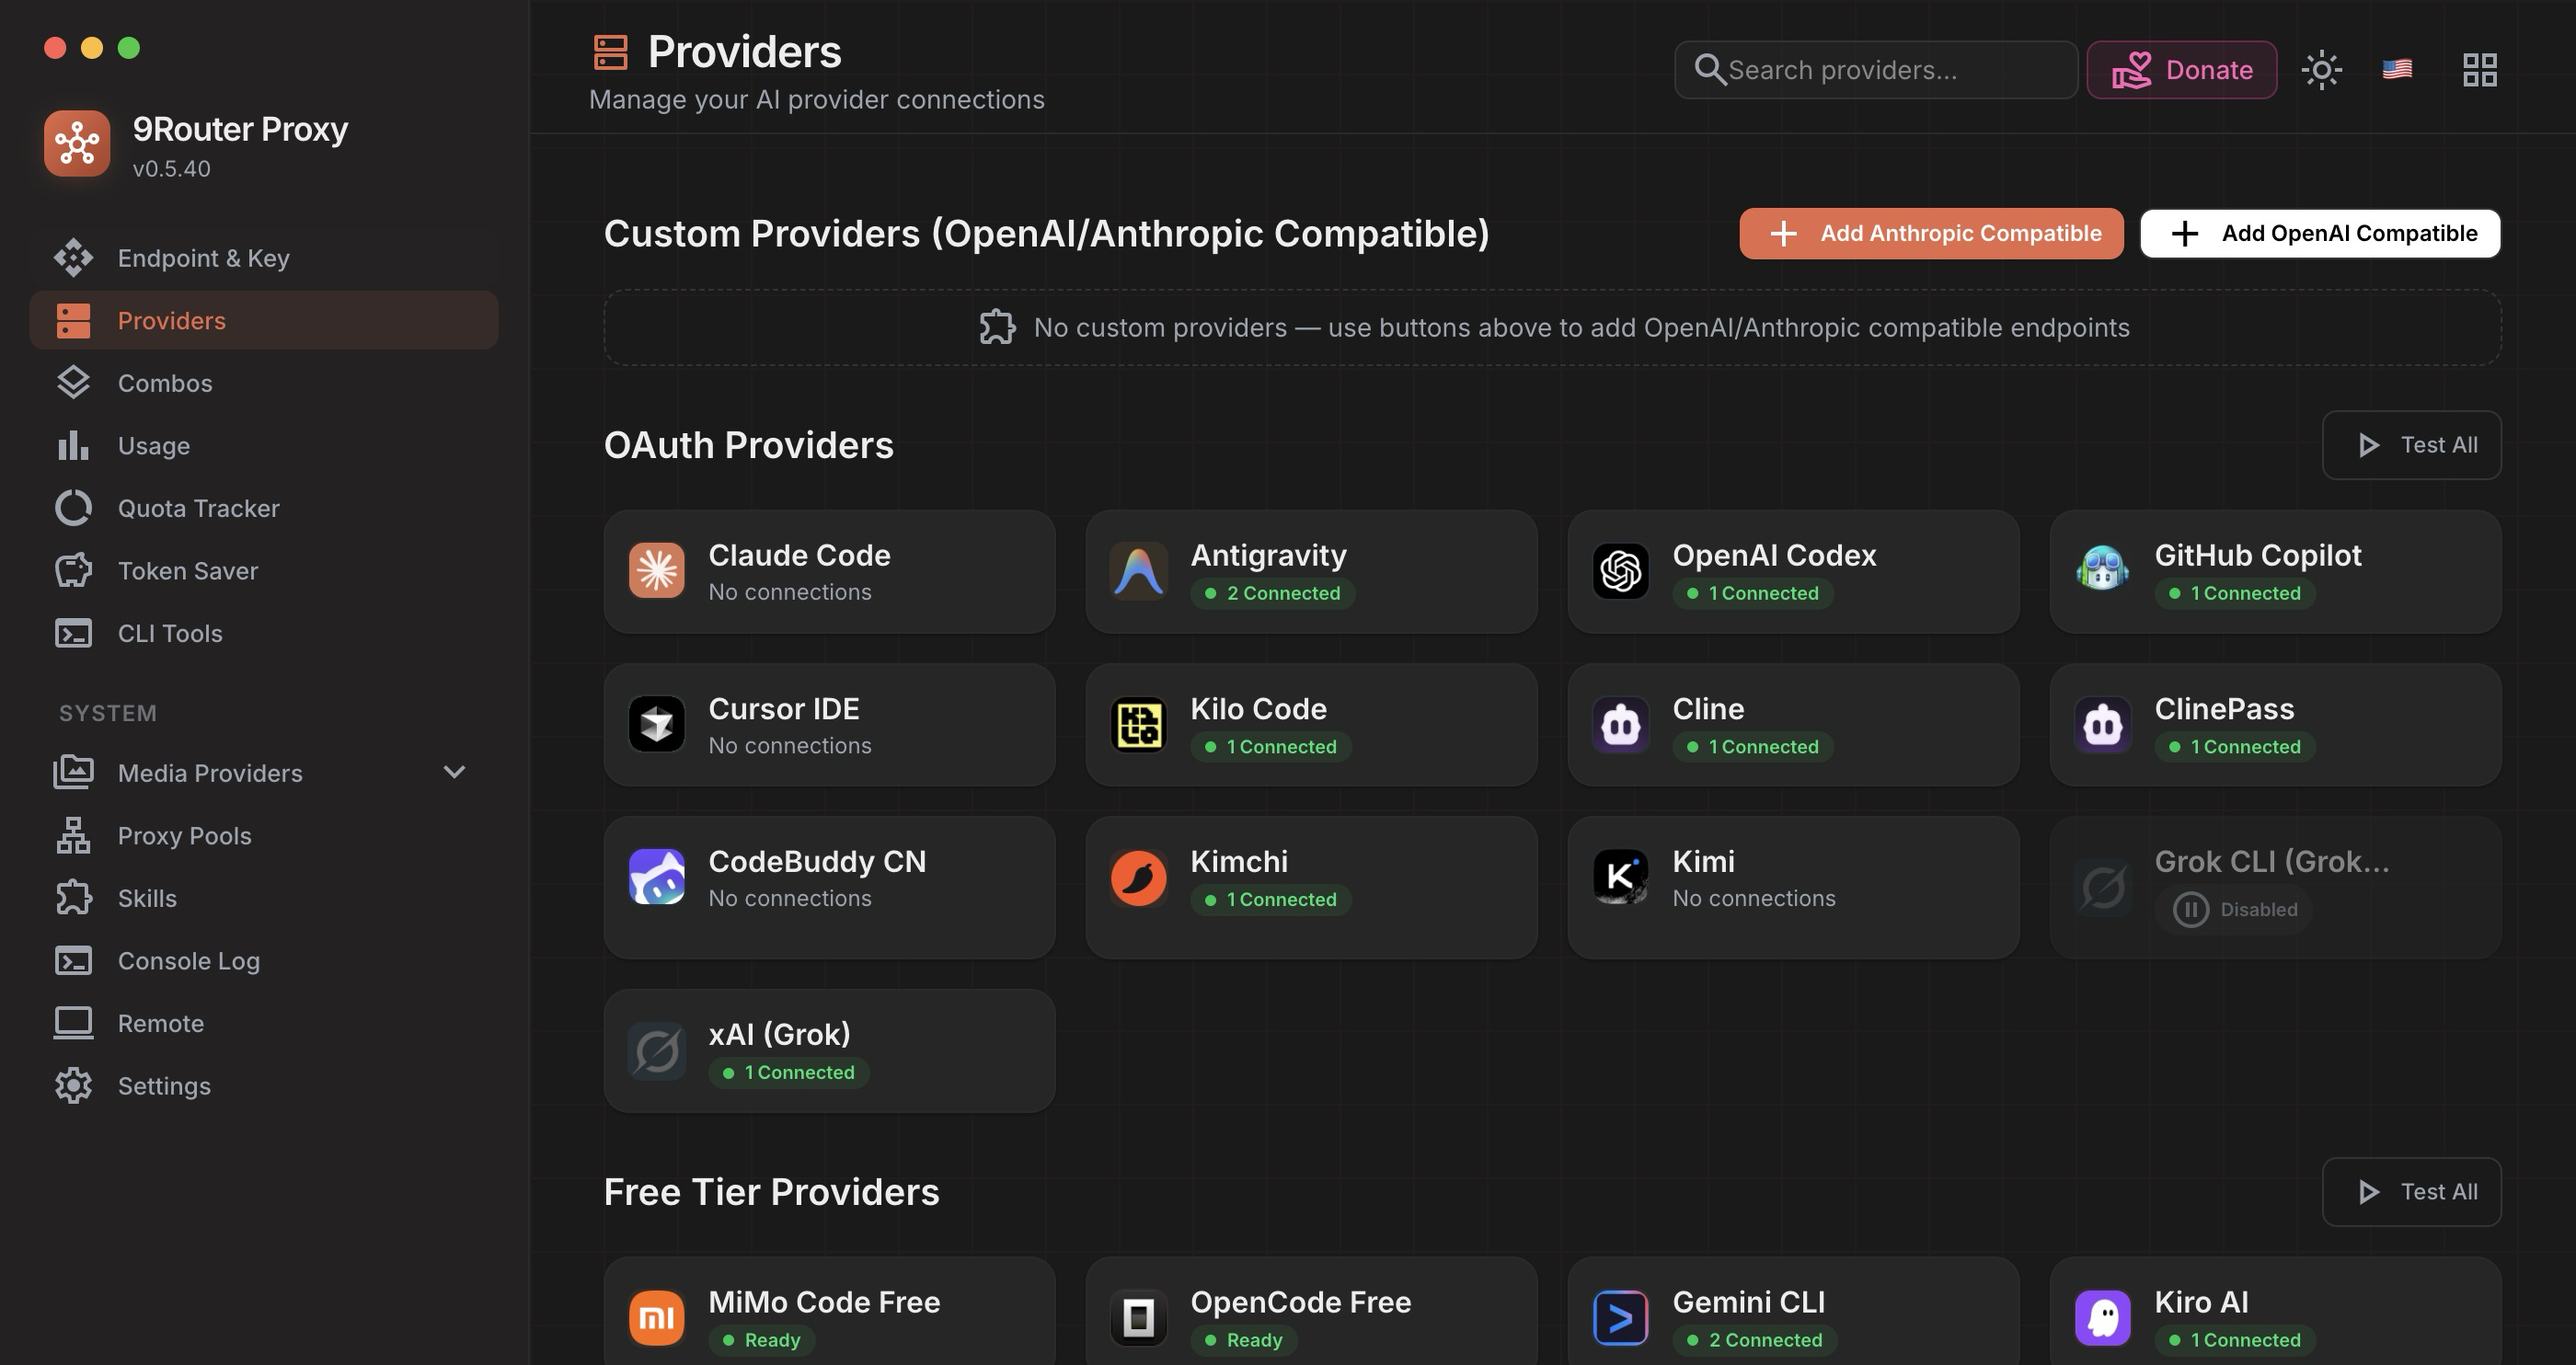
Task: Click the Grok CLI Disabled badge
Action: pyautogui.click(x=2234, y=910)
